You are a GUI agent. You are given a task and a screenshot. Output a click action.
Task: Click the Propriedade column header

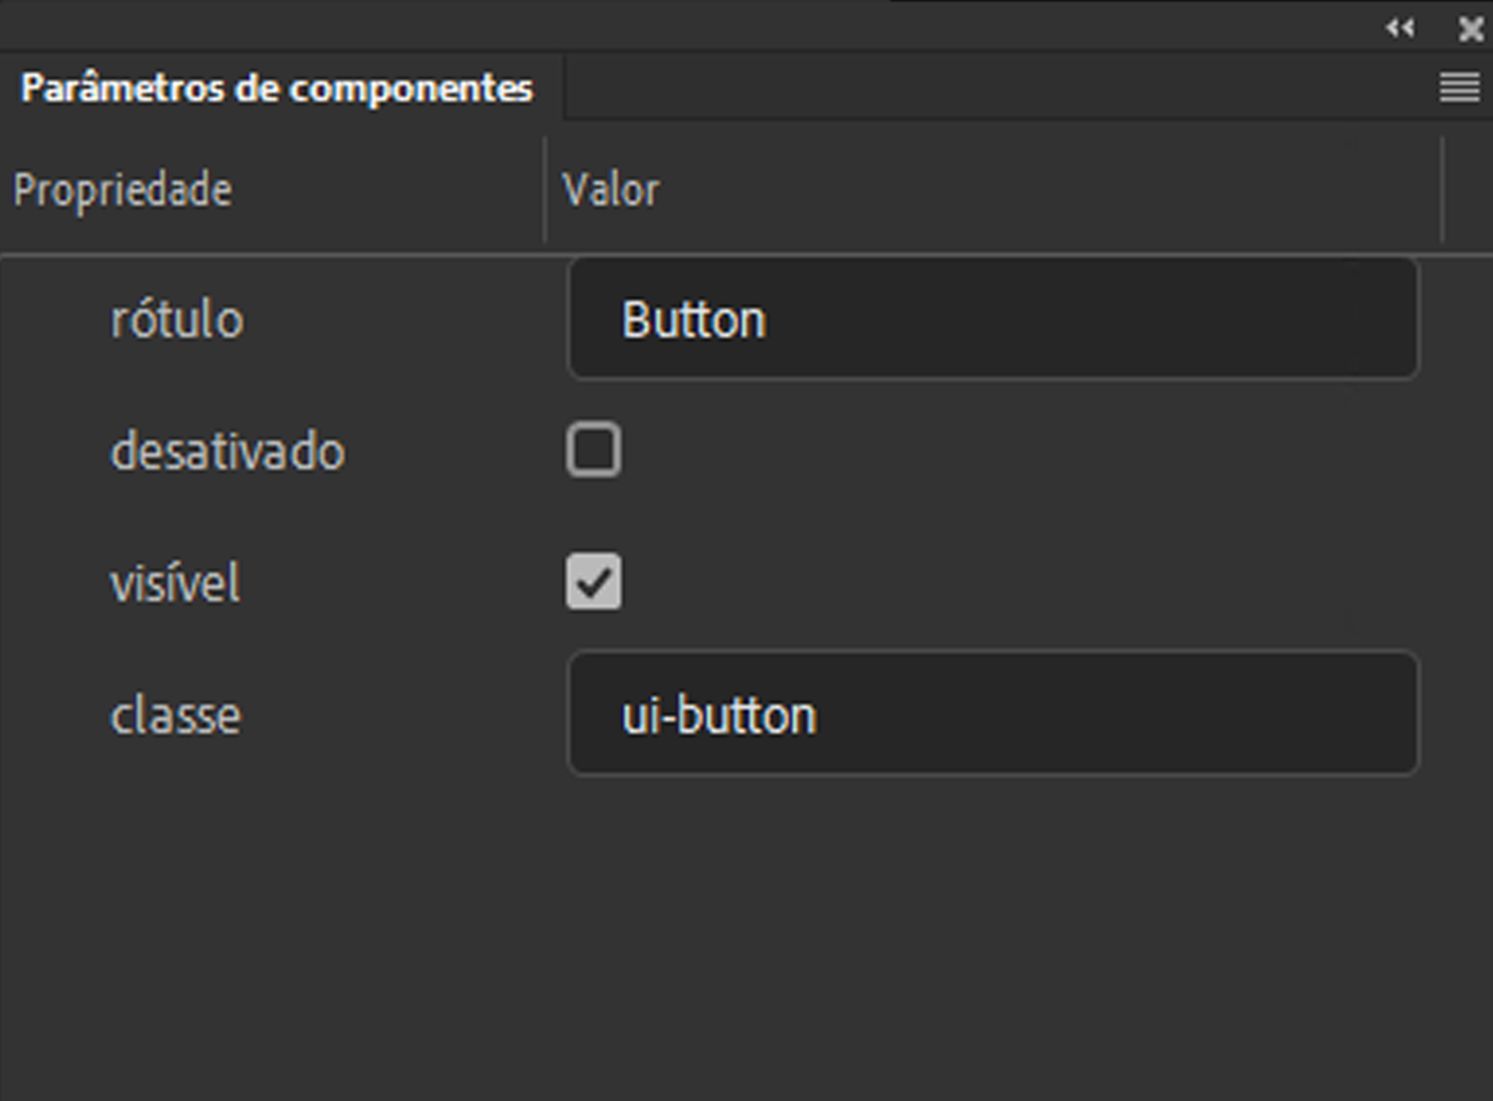pos(122,190)
